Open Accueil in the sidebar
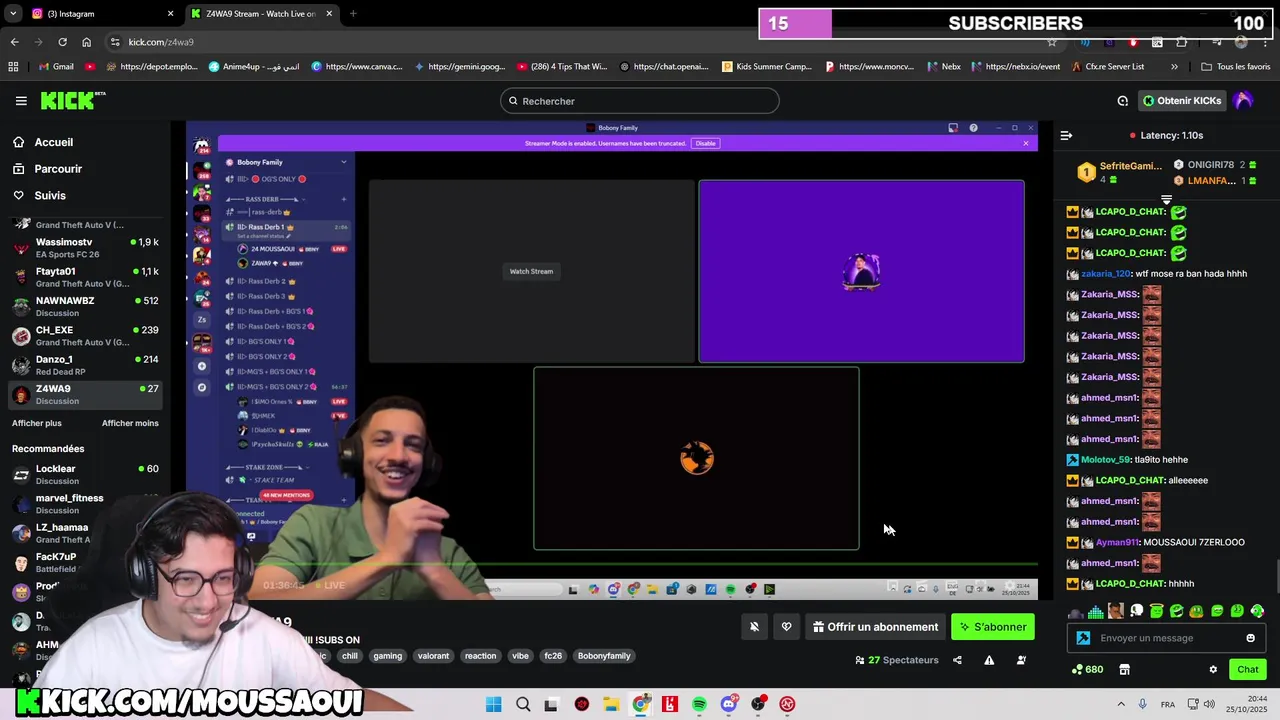Viewport: 1280px width, 720px height. pyautogui.click(x=54, y=142)
